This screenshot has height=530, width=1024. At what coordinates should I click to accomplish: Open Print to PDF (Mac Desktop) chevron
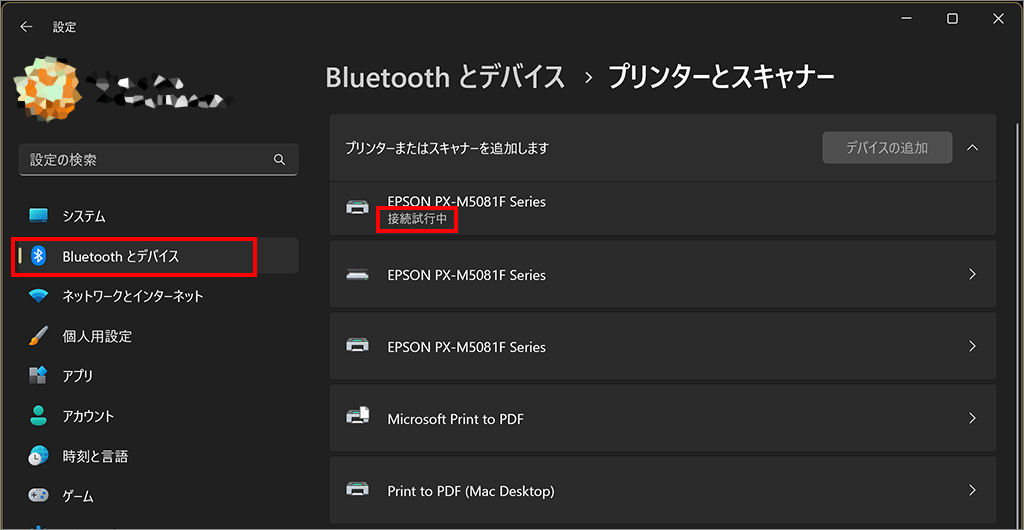tap(972, 490)
